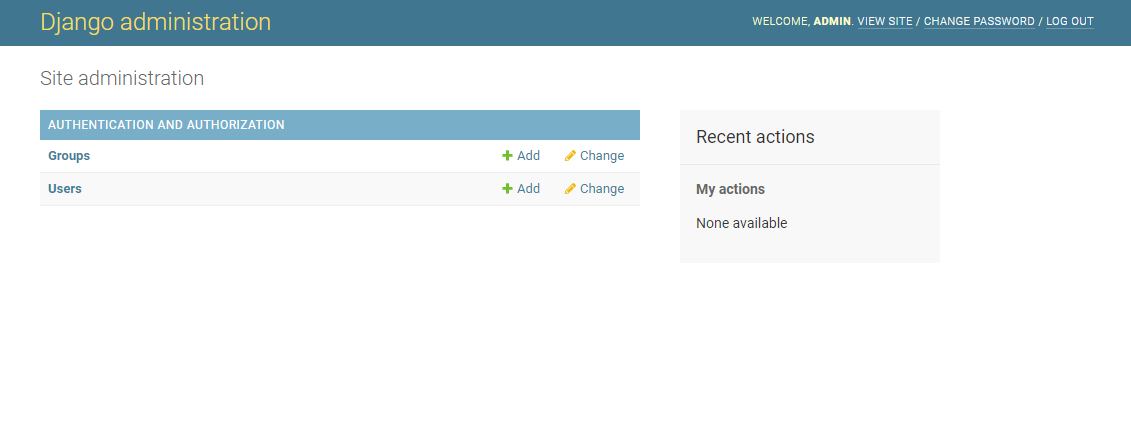This screenshot has height=445, width=1131.
Task: Click the Django administration title
Action: pos(156,22)
